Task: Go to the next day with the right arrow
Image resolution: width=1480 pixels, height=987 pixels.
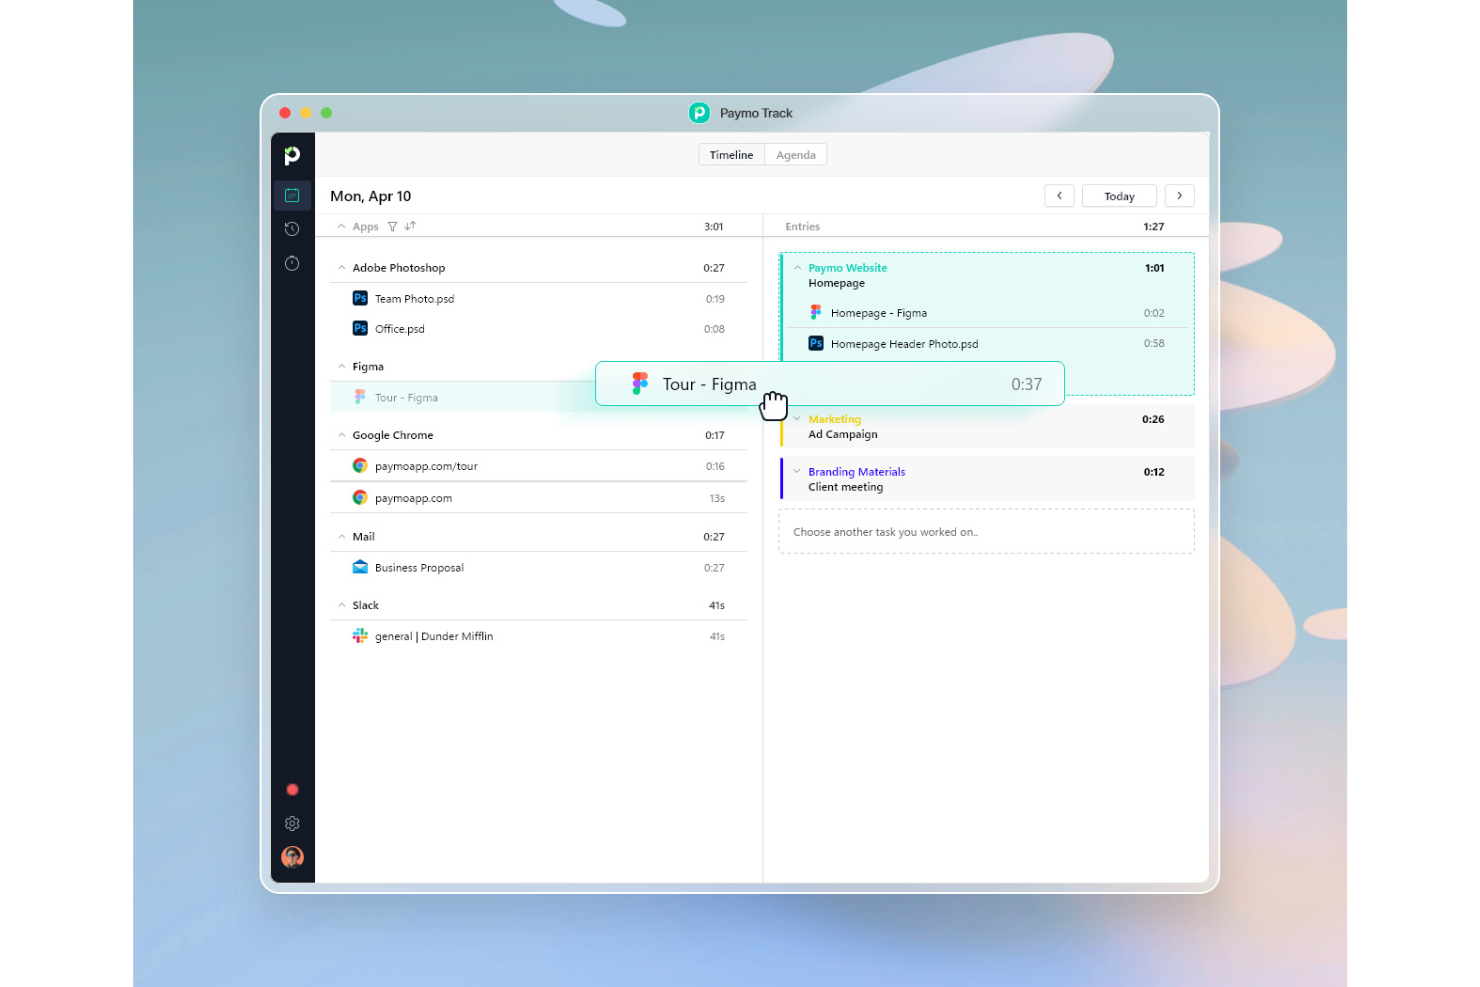Action: [1179, 195]
